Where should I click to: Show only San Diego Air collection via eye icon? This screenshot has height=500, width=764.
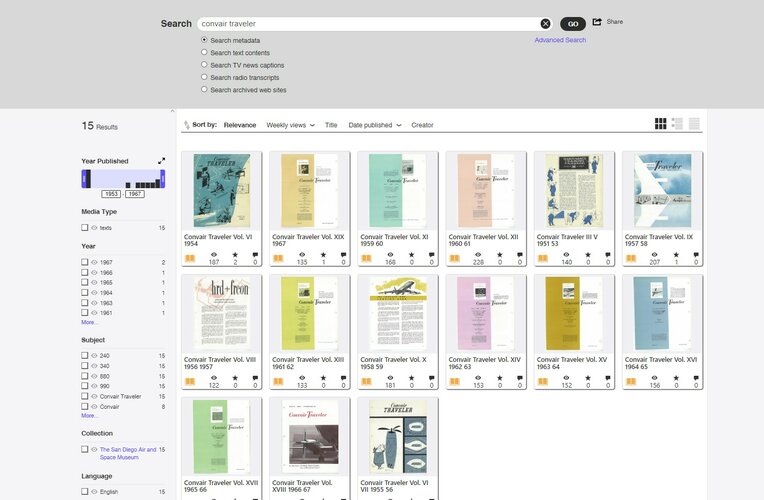(x=95, y=449)
